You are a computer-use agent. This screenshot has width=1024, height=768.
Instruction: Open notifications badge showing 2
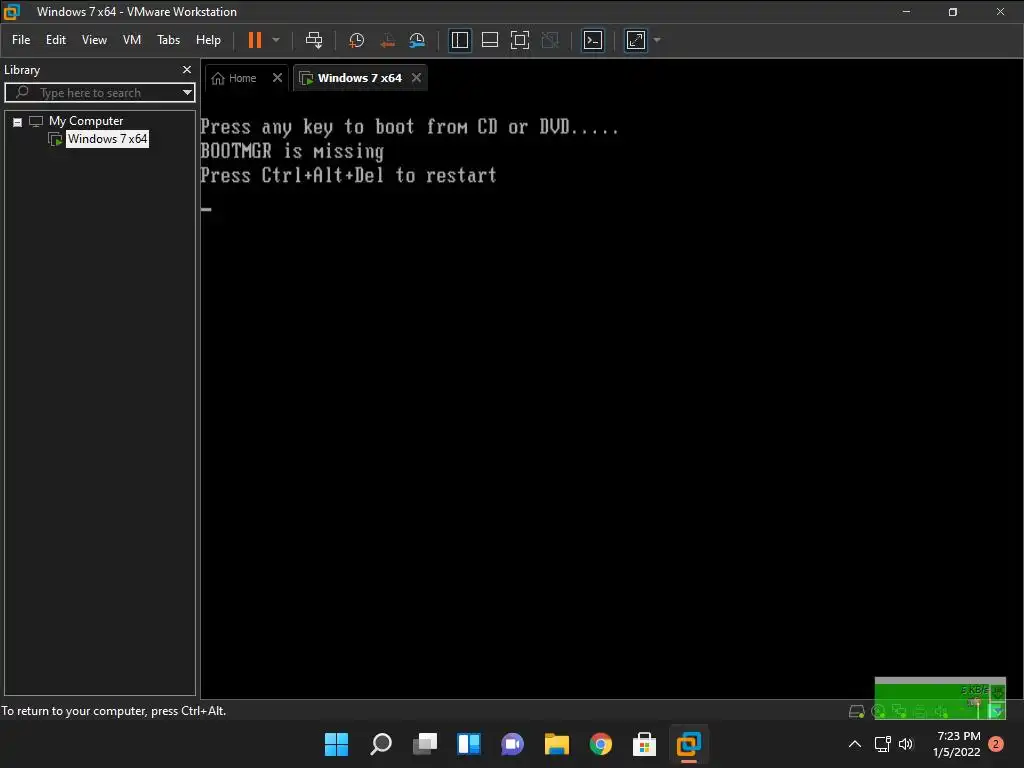click(x=996, y=744)
